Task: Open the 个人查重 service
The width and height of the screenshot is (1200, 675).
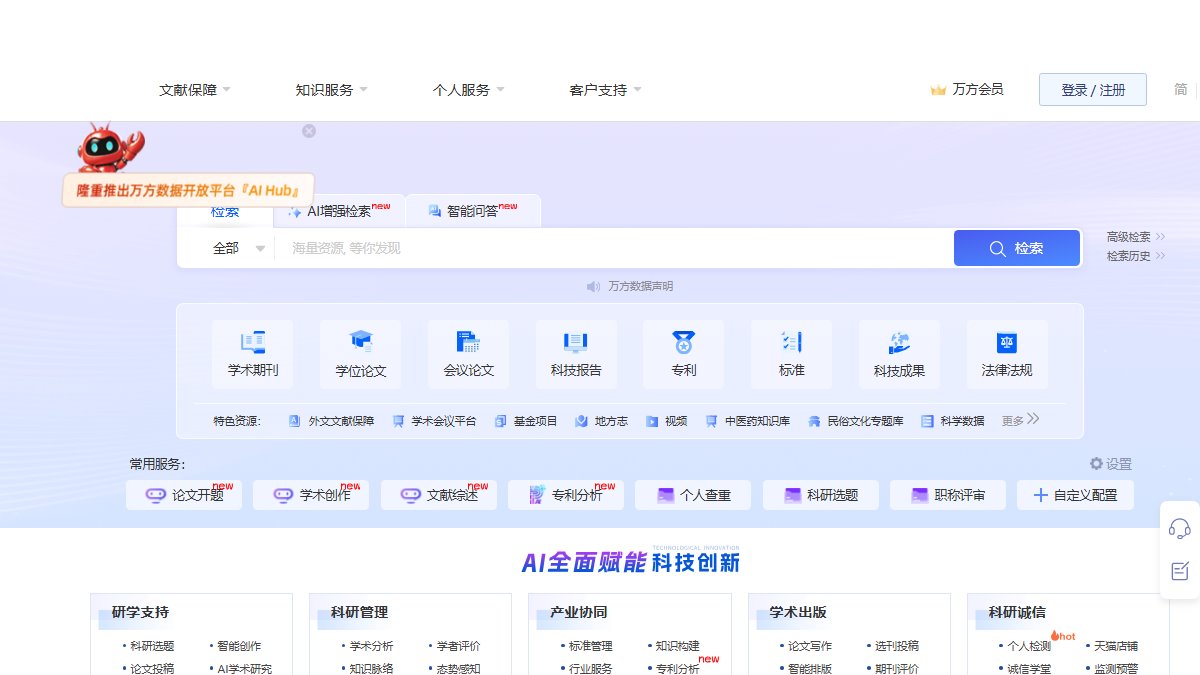Action: pos(693,495)
